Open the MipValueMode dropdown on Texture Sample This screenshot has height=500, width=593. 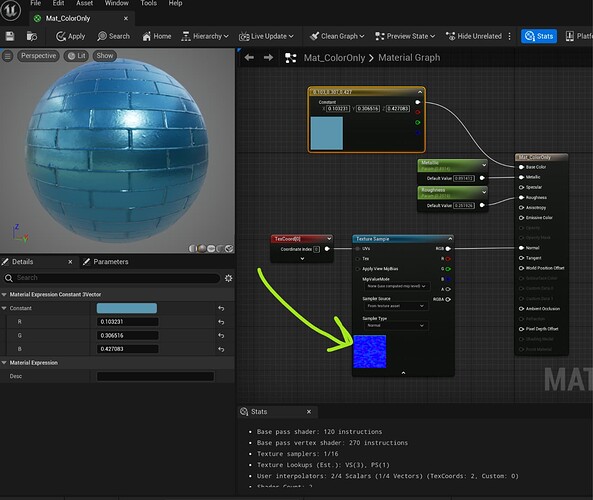(396, 286)
